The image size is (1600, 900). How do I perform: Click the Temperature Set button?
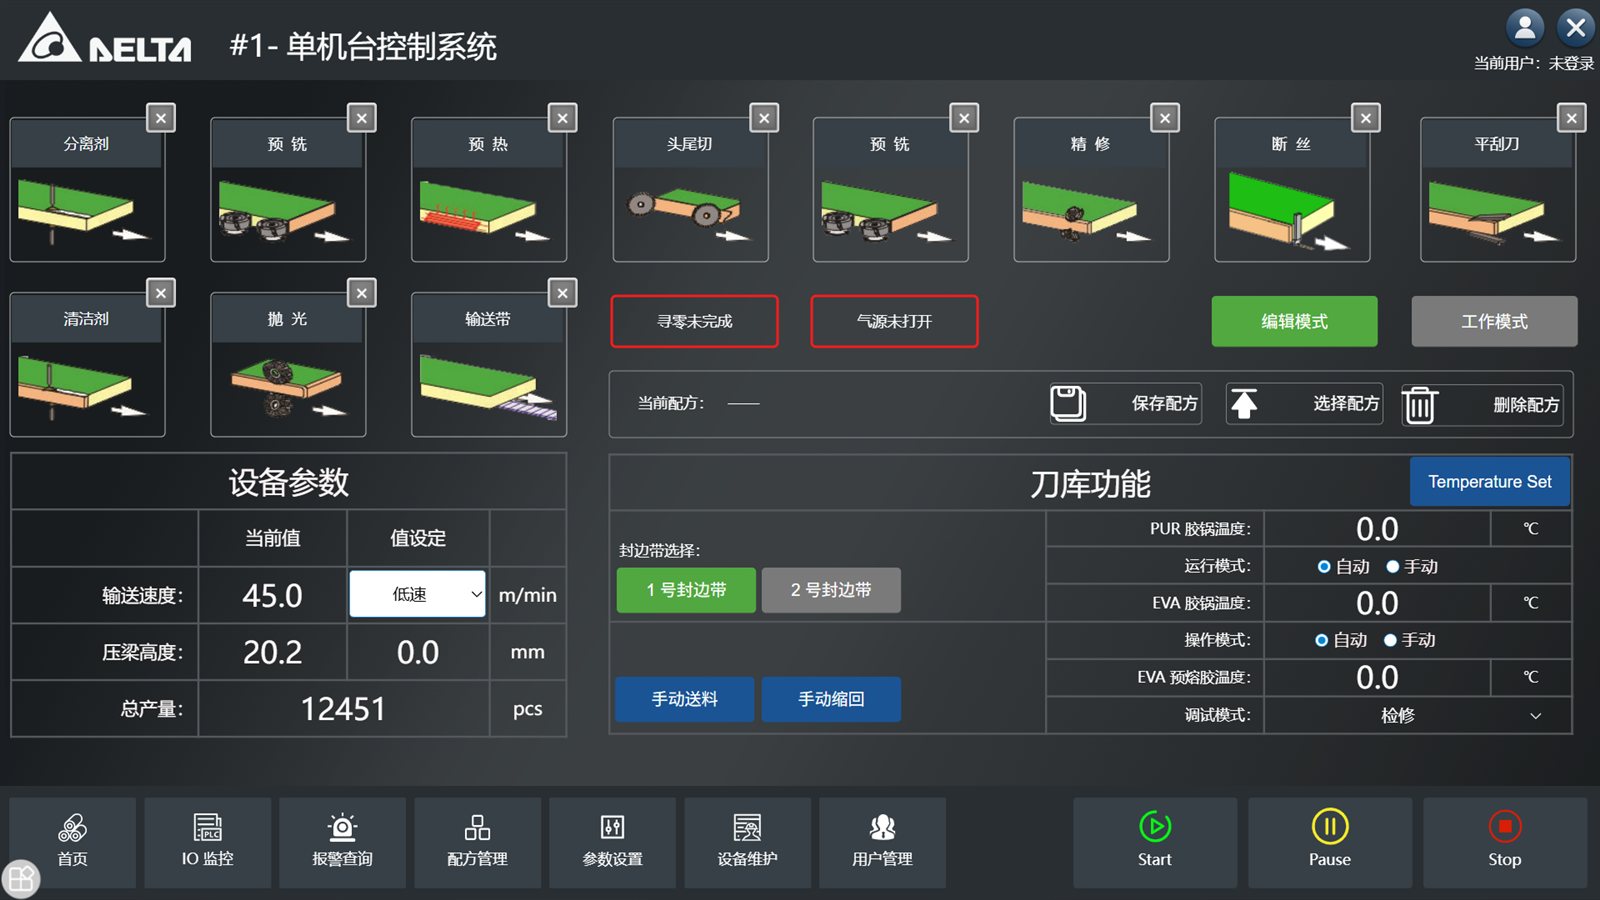[x=1490, y=482]
